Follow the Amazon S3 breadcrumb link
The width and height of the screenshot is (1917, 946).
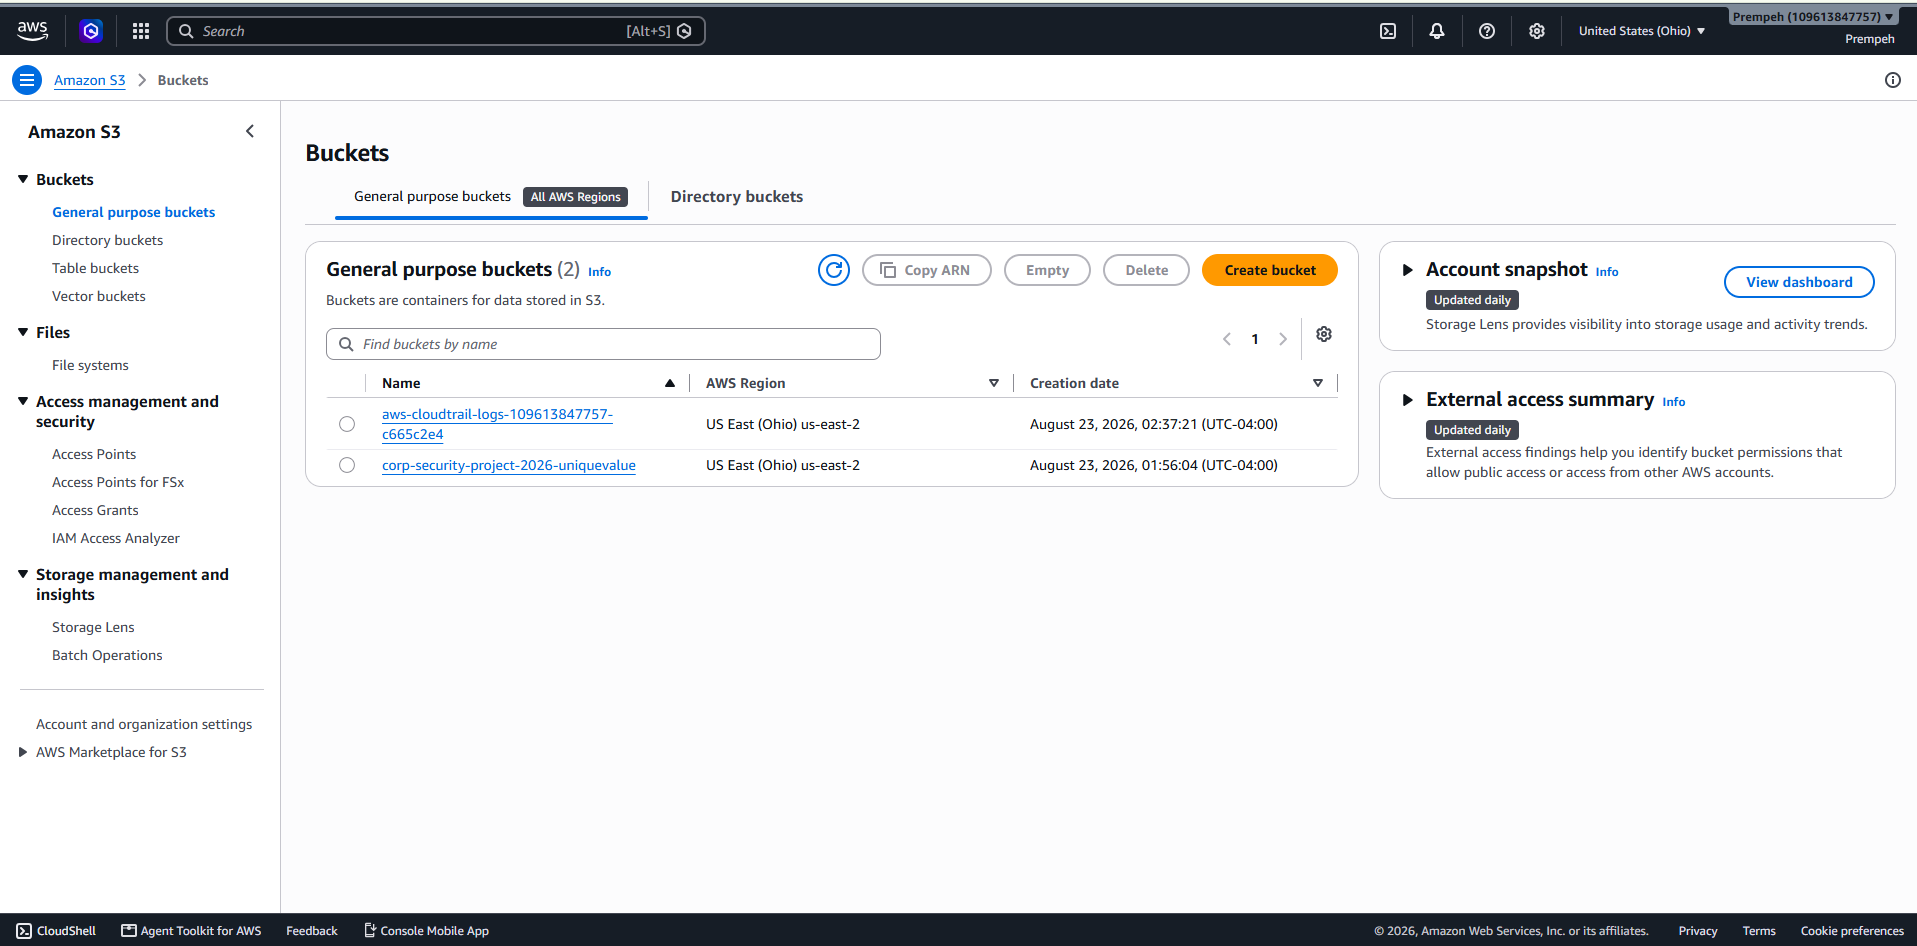[90, 80]
